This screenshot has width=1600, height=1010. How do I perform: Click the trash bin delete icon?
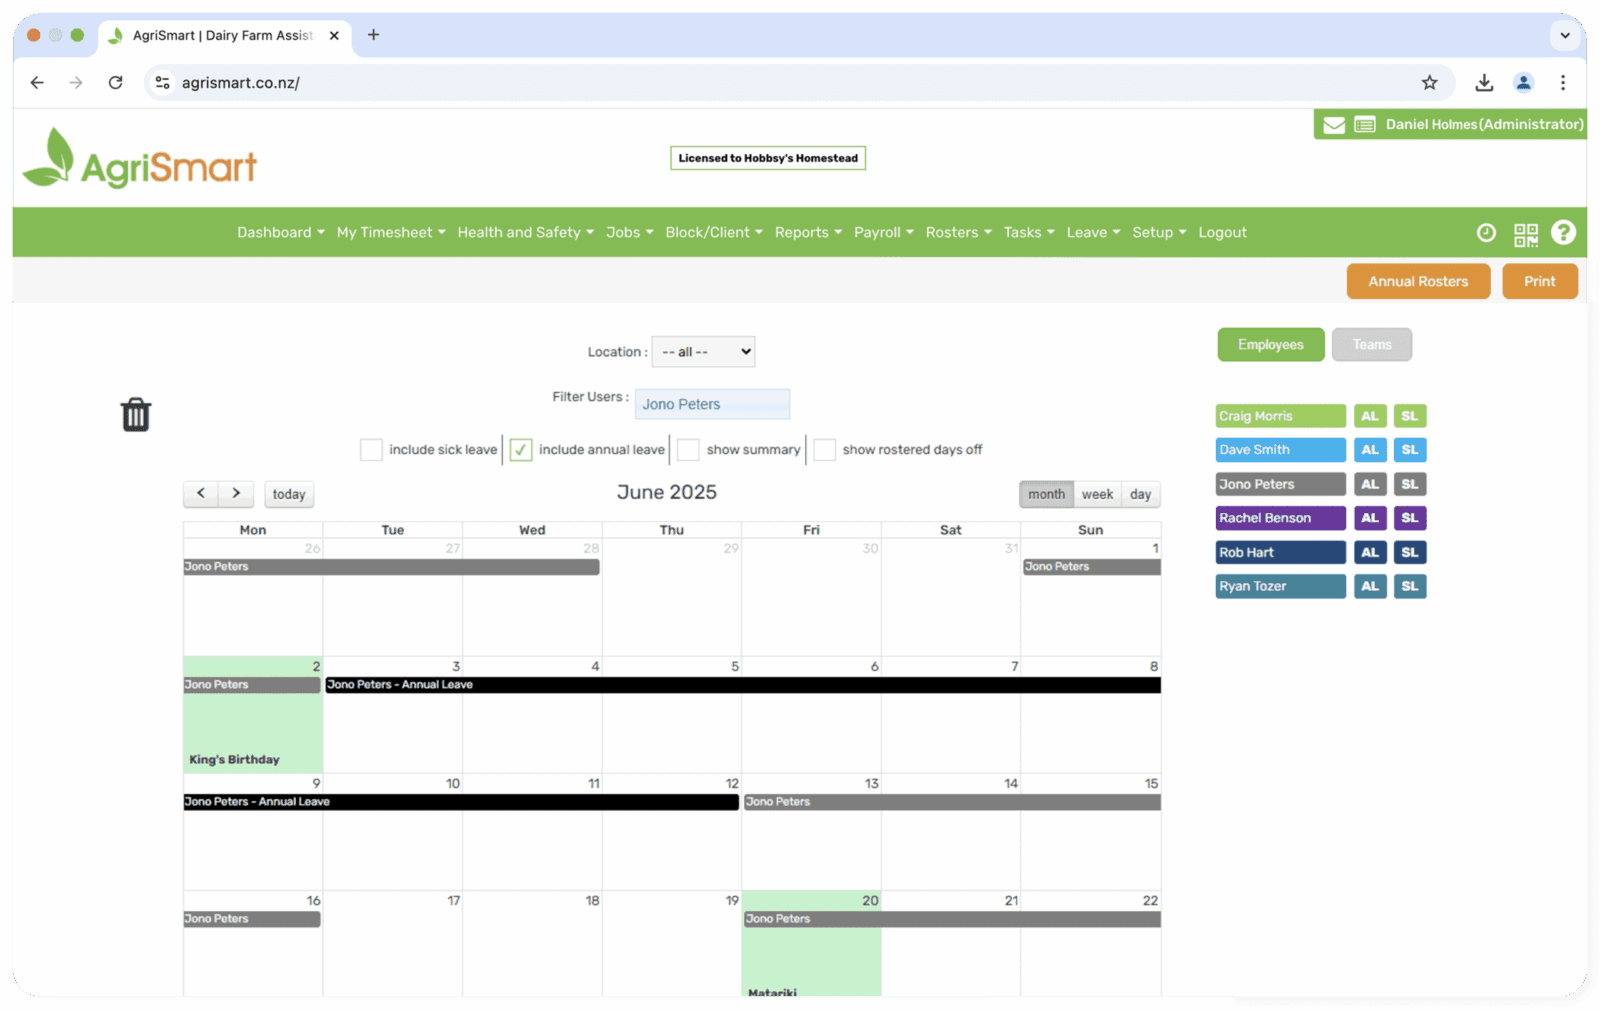tap(135, 414)
